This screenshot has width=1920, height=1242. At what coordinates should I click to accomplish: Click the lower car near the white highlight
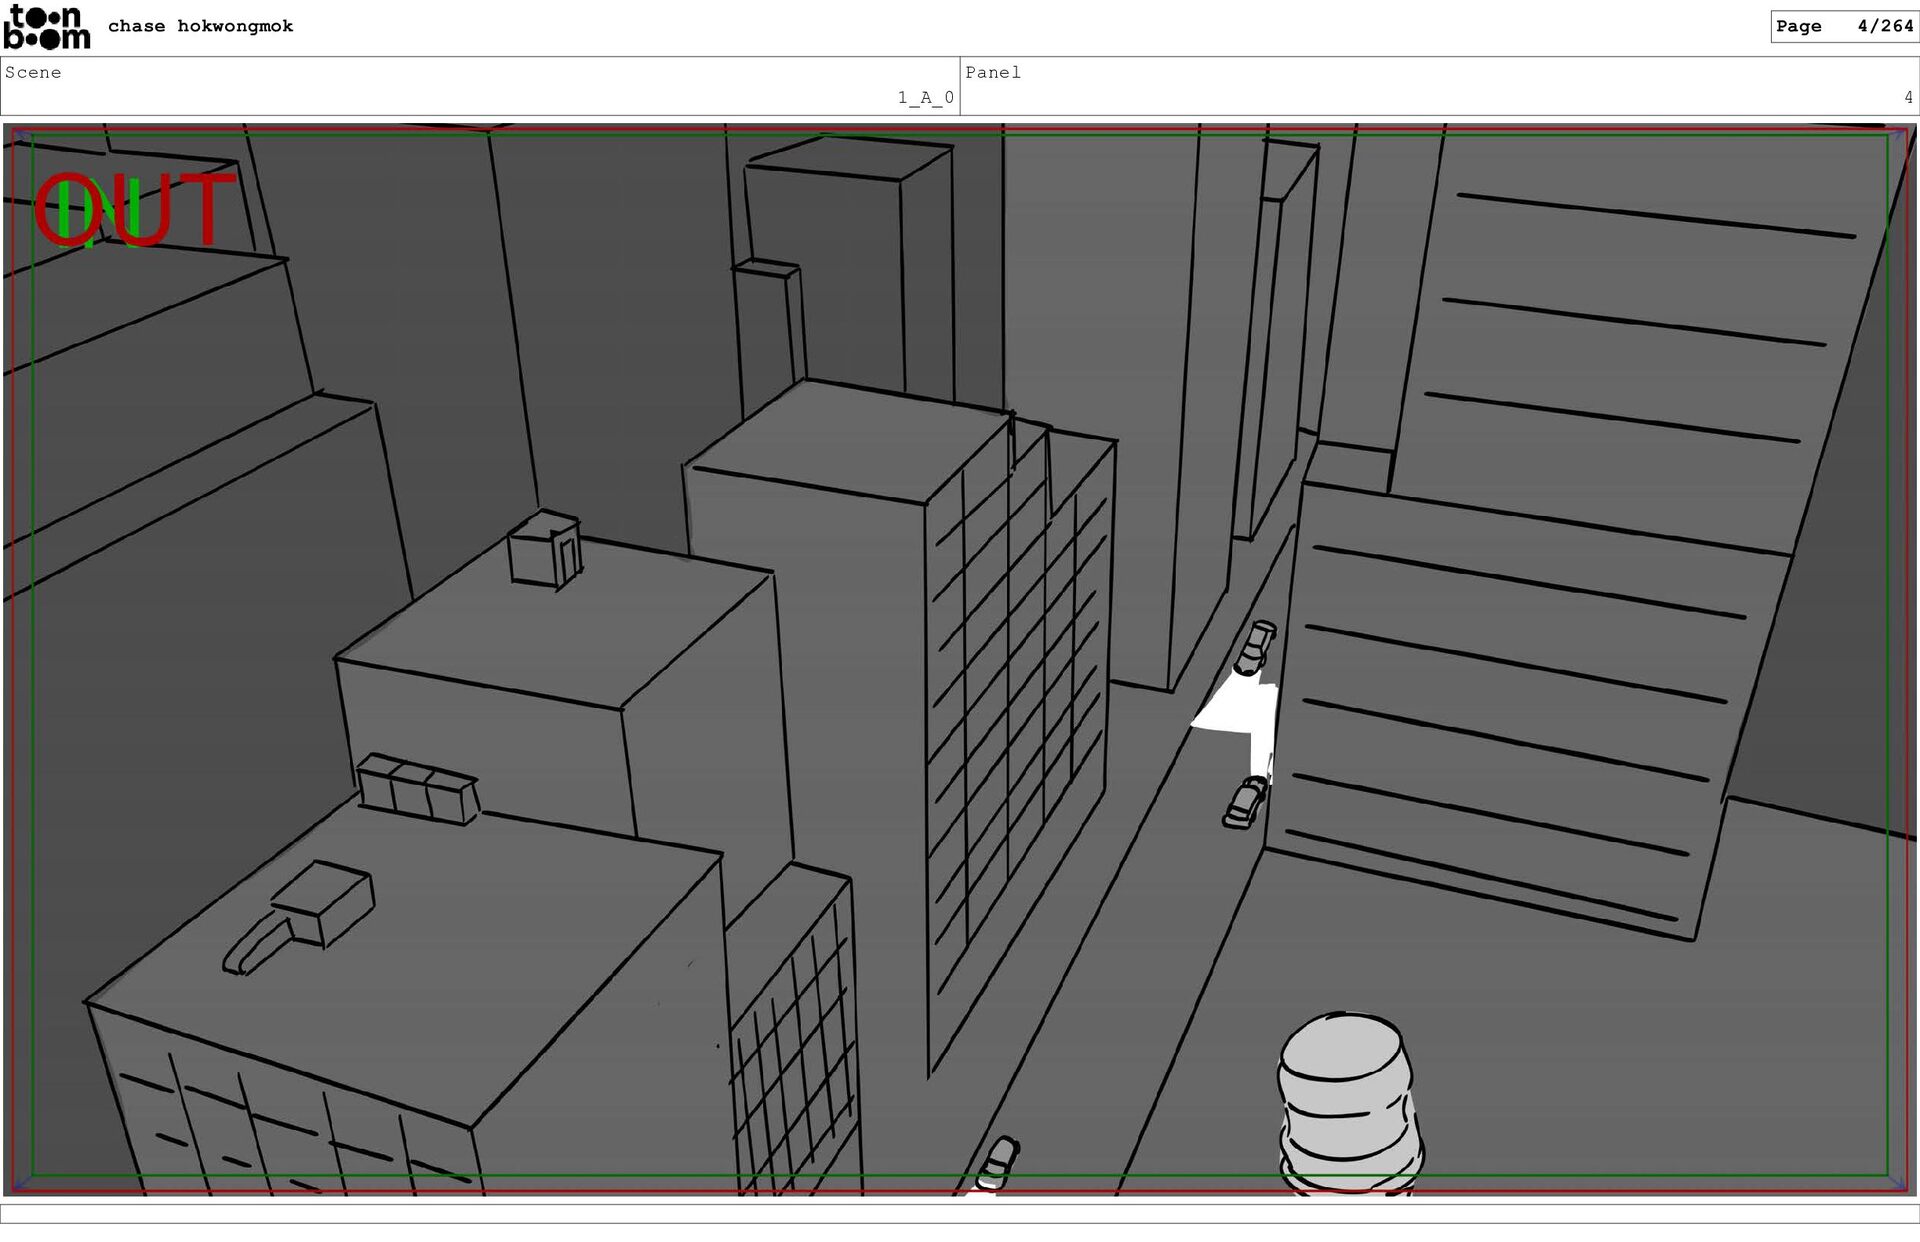tap(1244, 802)
